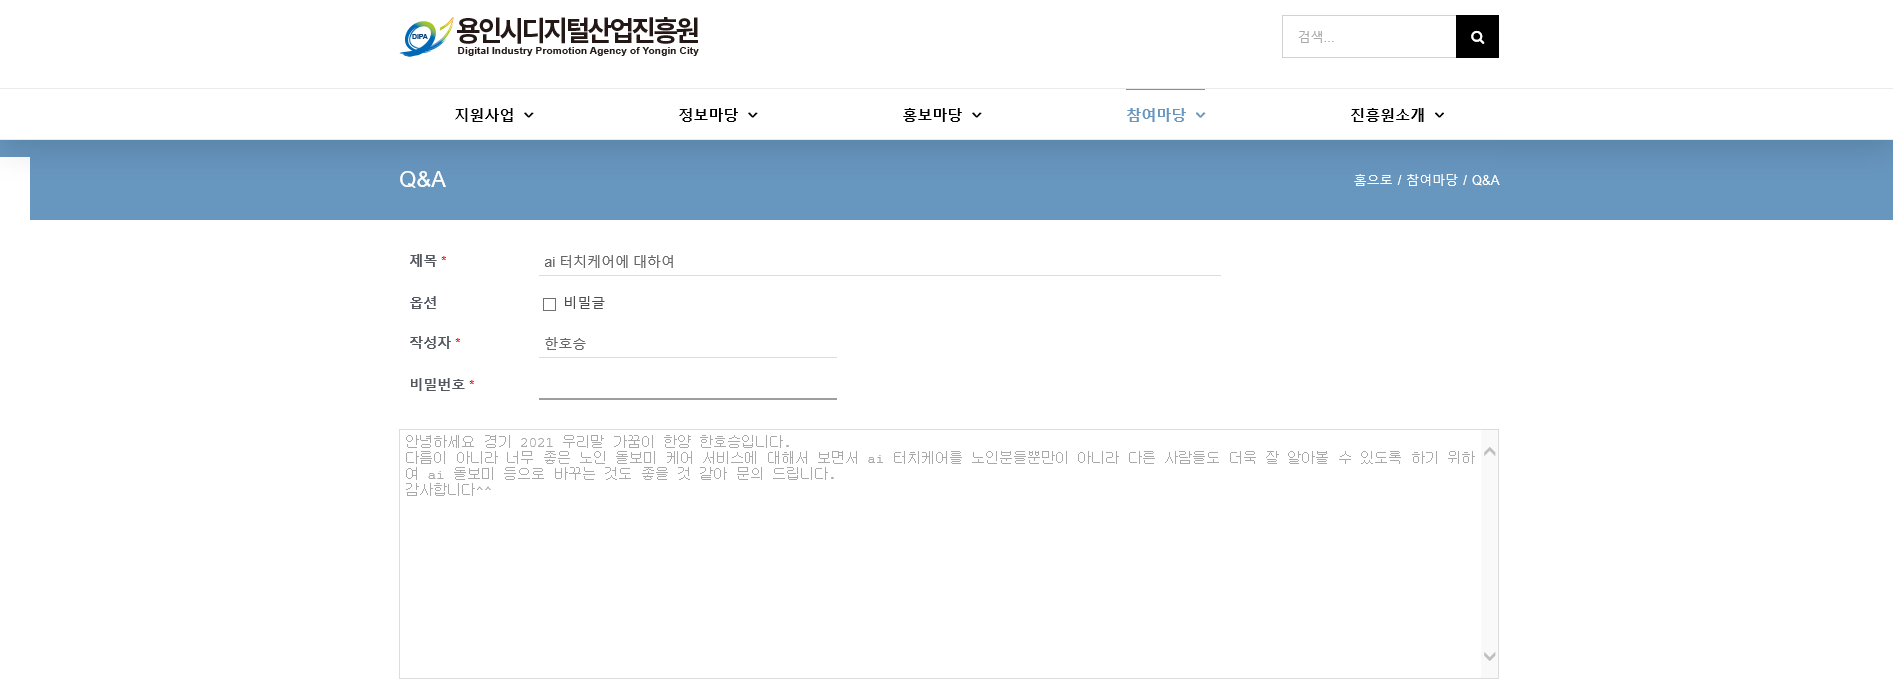The width and height of the screenshot is (1893, 681).
Task: Expand the 참여마당 menu chevron
Action: pyautogui.click(x=1201, y=116)
